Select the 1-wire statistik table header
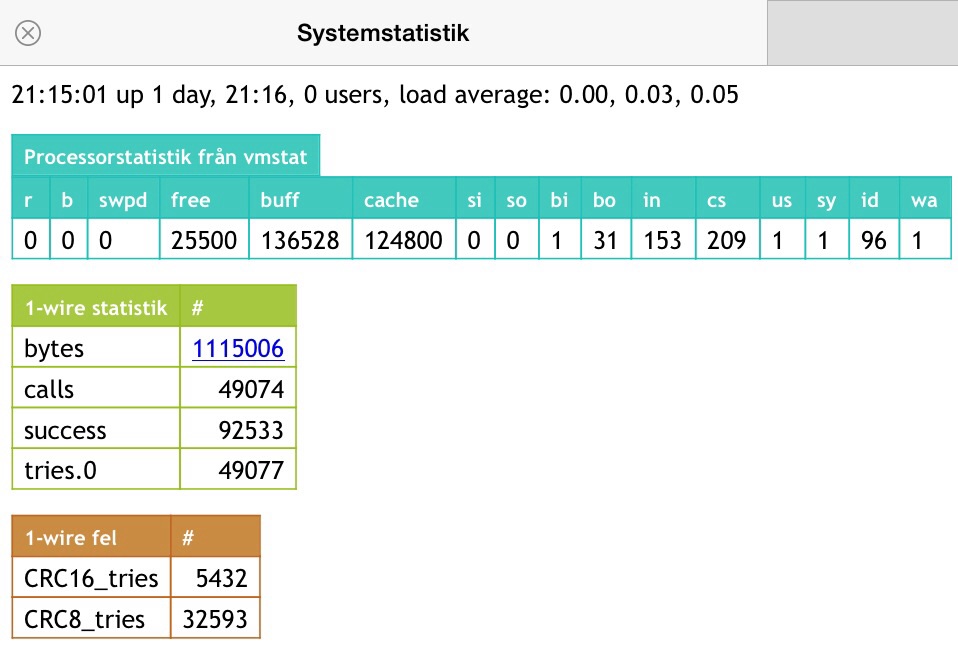 [x=96, y=307]
